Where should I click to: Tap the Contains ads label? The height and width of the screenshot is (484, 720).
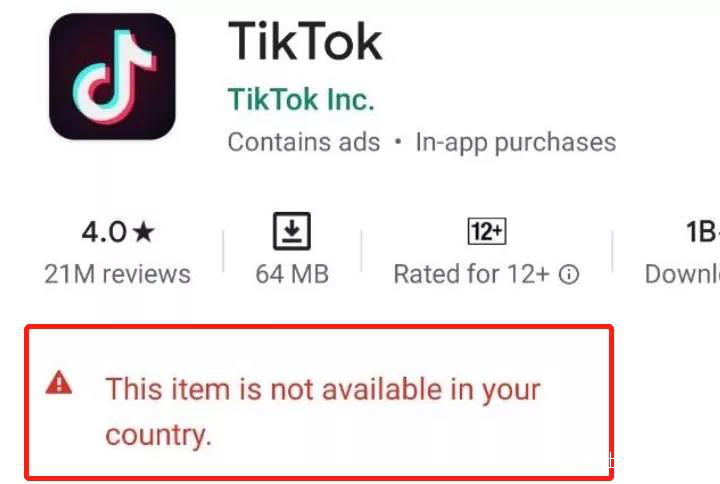tap(304, 142)
